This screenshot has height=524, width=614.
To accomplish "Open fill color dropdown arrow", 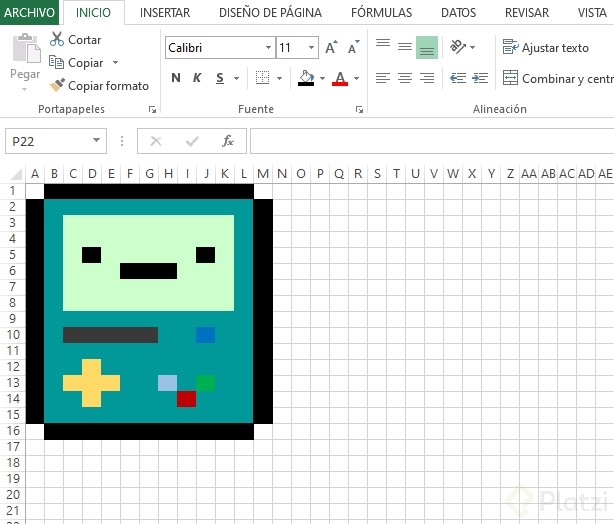I will click(x=322, y=78).
